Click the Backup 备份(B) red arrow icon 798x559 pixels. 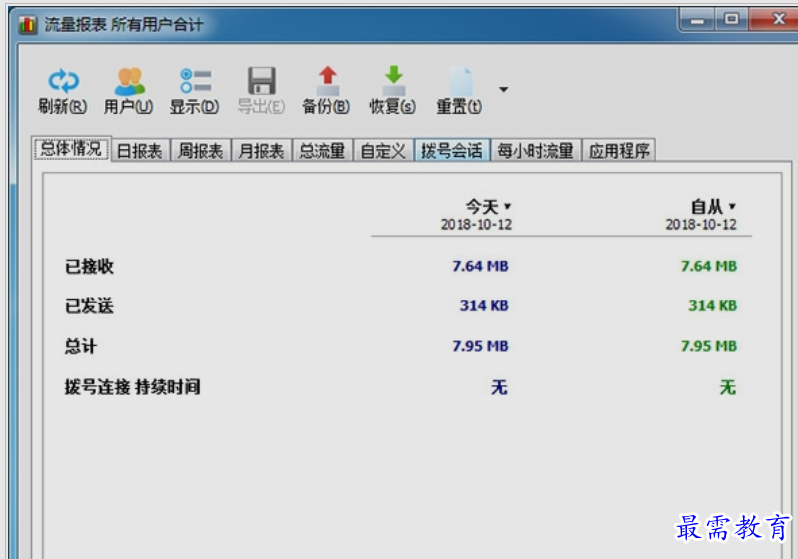[327, 81]
